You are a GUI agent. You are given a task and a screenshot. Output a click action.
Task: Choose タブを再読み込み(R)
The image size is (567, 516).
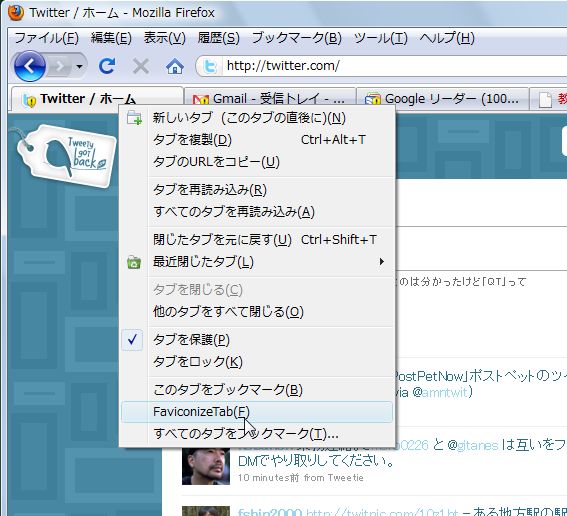pos(257,189)
